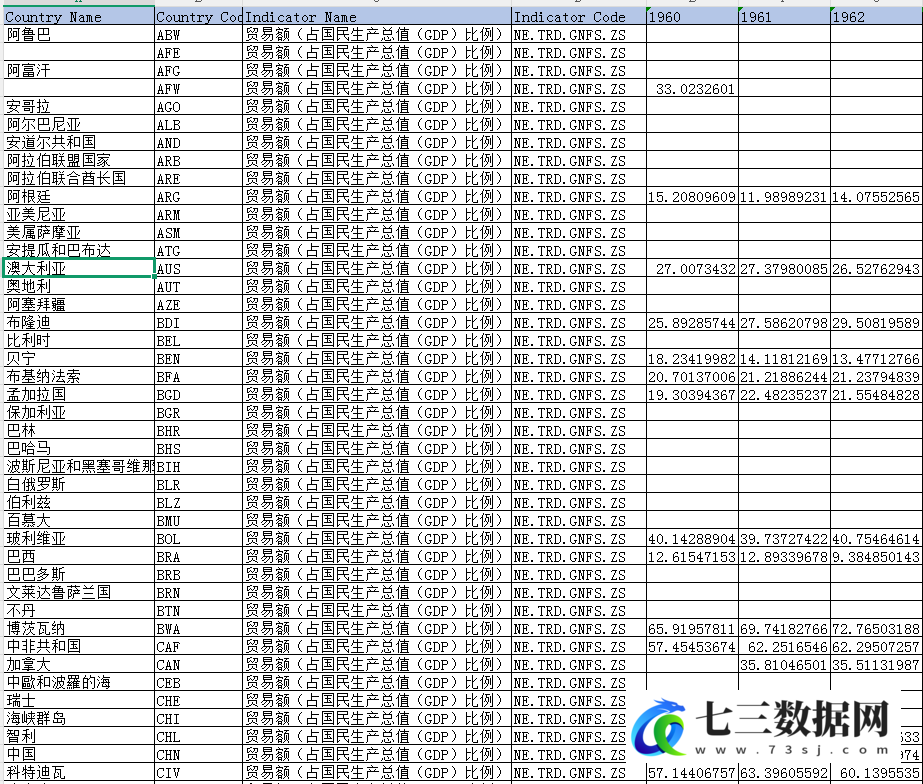Select the cell containing 安哥拉

[78, 107]
